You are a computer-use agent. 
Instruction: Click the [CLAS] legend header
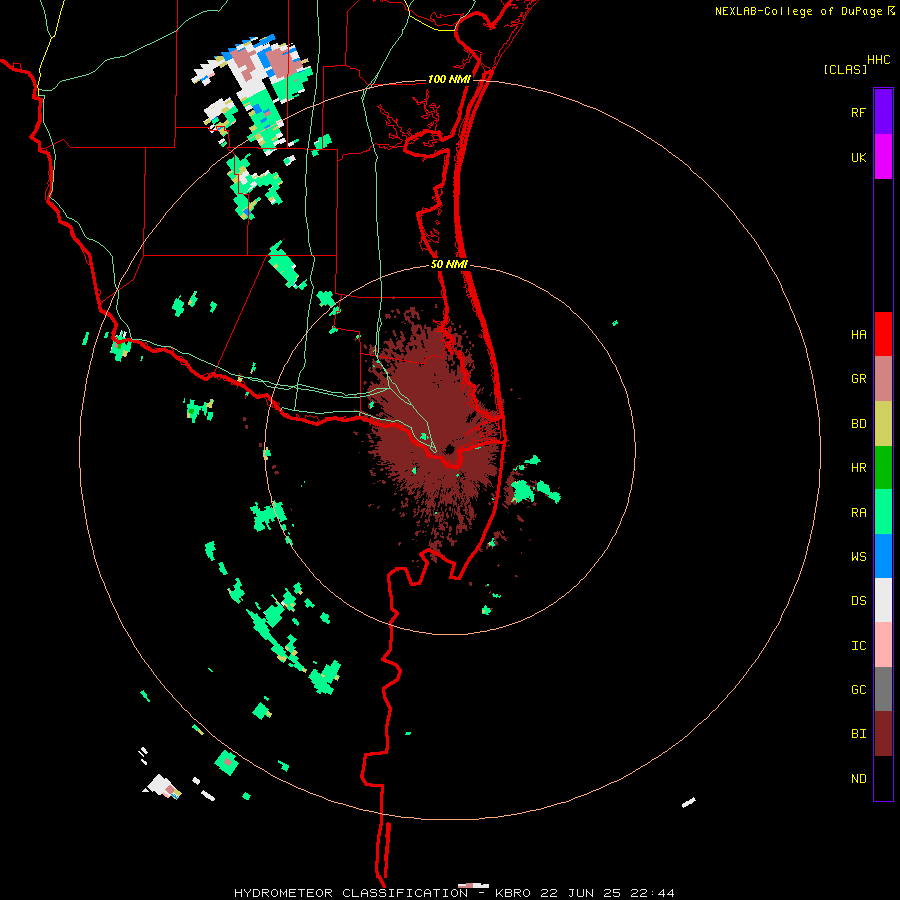coord(845,69)
